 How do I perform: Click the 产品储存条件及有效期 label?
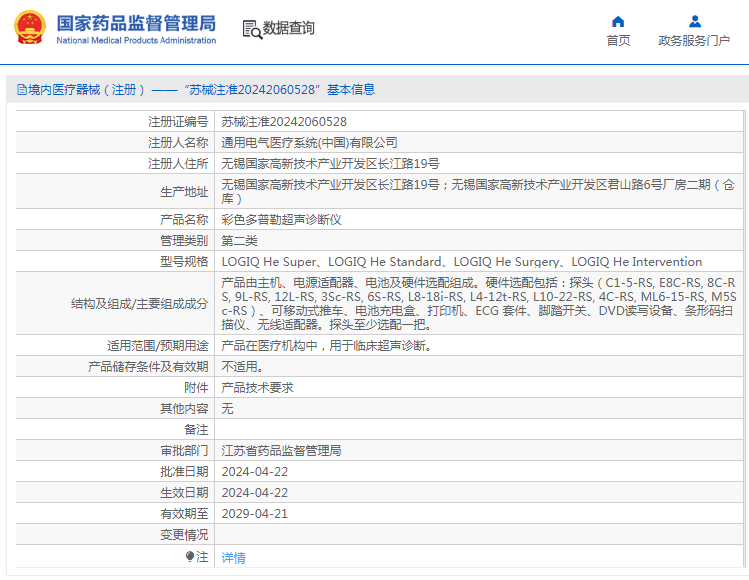coord(148,367)
